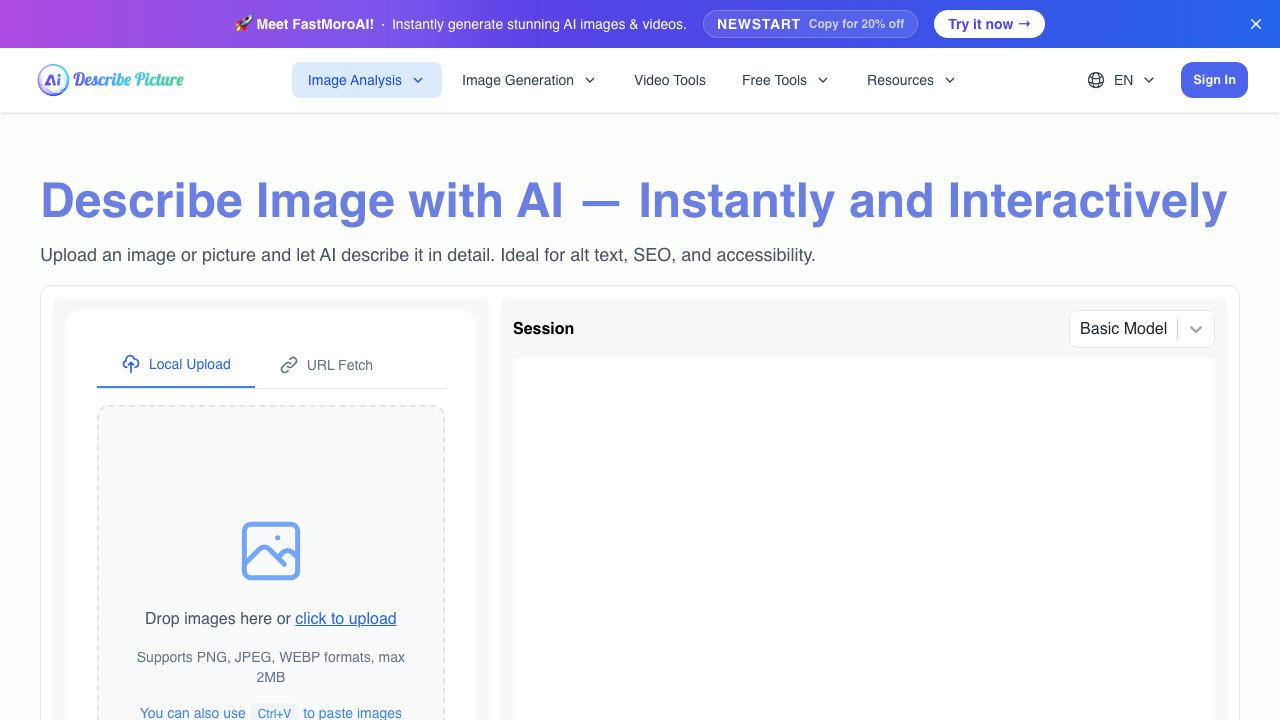Image resolution: width=1280 pixels, height=720 pixels.
Task: Click the Session heading text
Action: click(543, 328)
